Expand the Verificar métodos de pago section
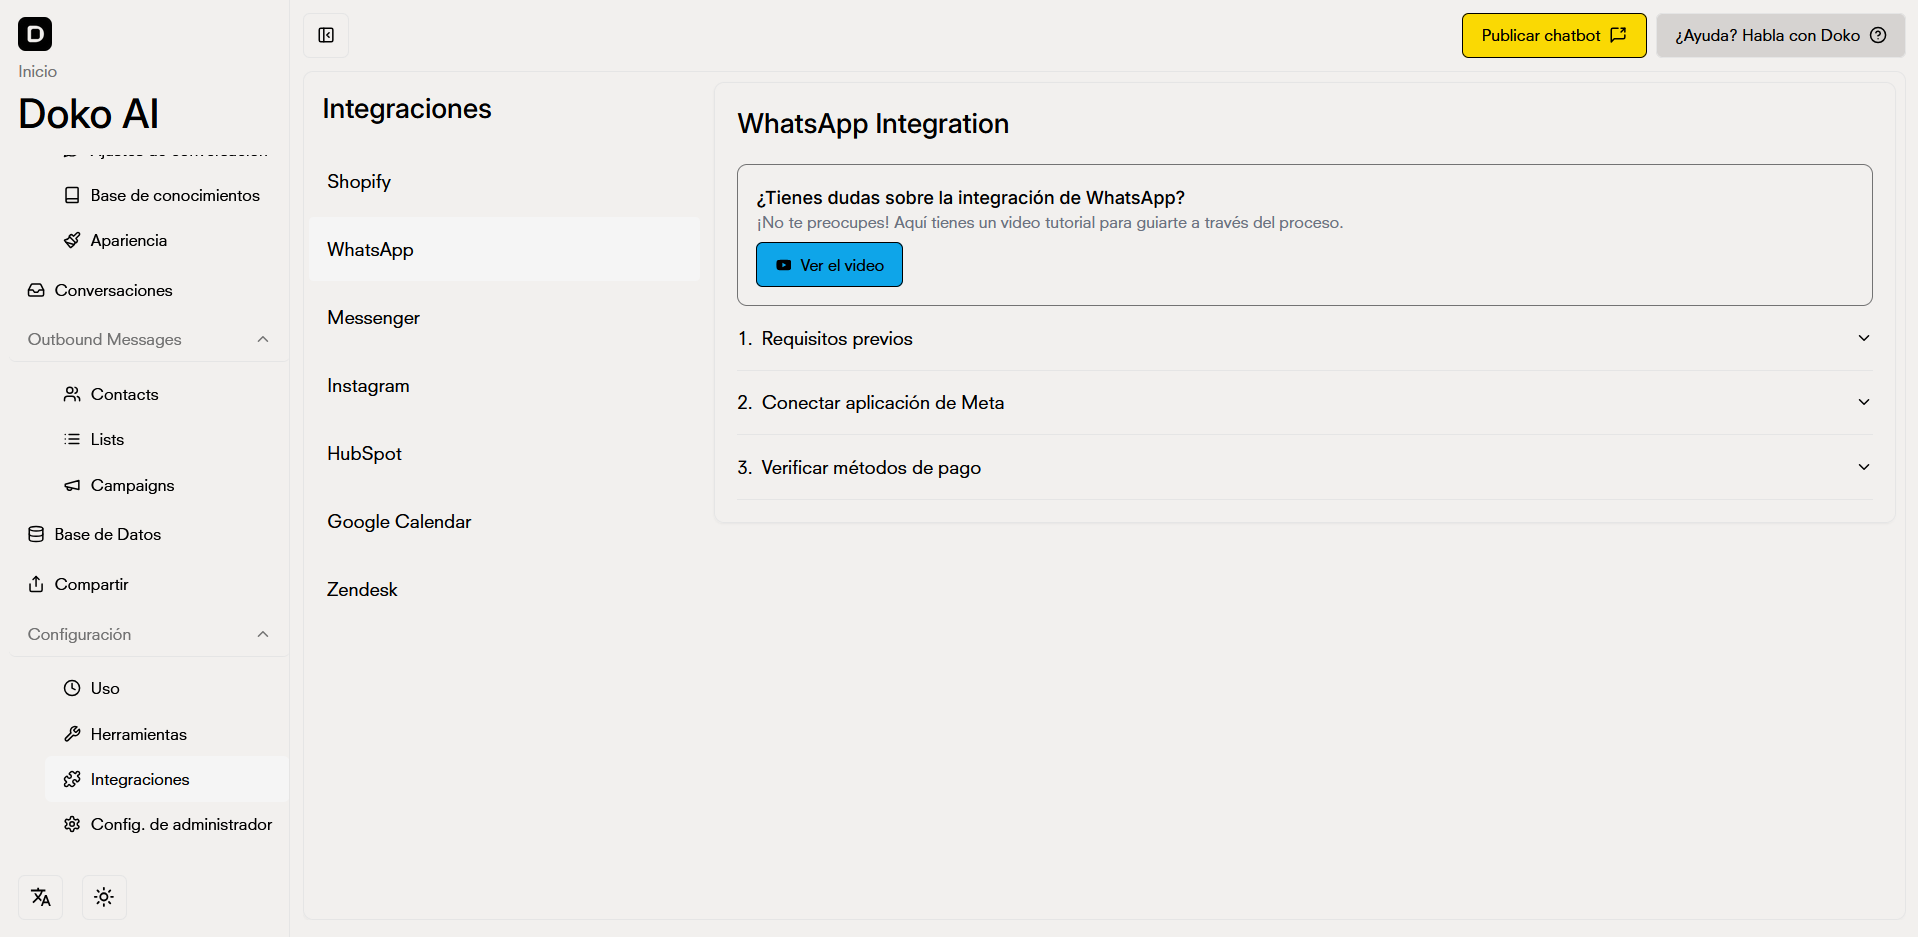The width and height of the screenshot is (1918, 937). 1863,467
